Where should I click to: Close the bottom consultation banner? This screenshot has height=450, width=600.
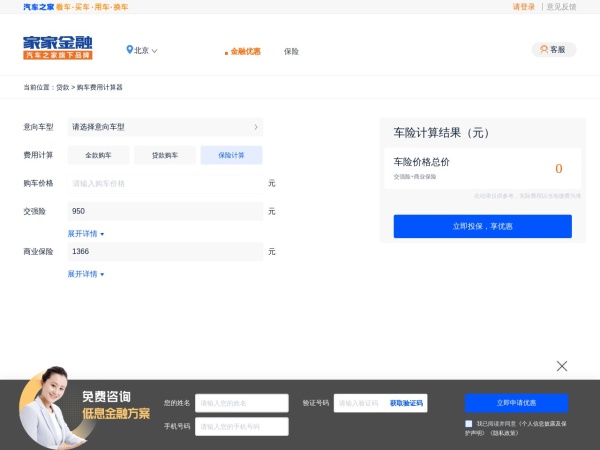562,366
